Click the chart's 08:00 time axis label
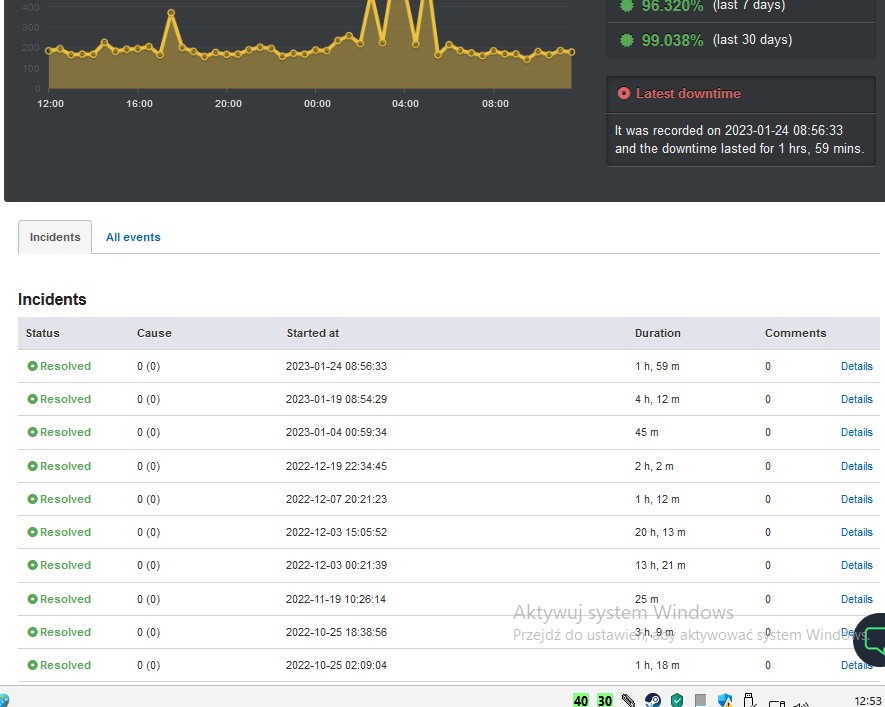 [495, 104]
